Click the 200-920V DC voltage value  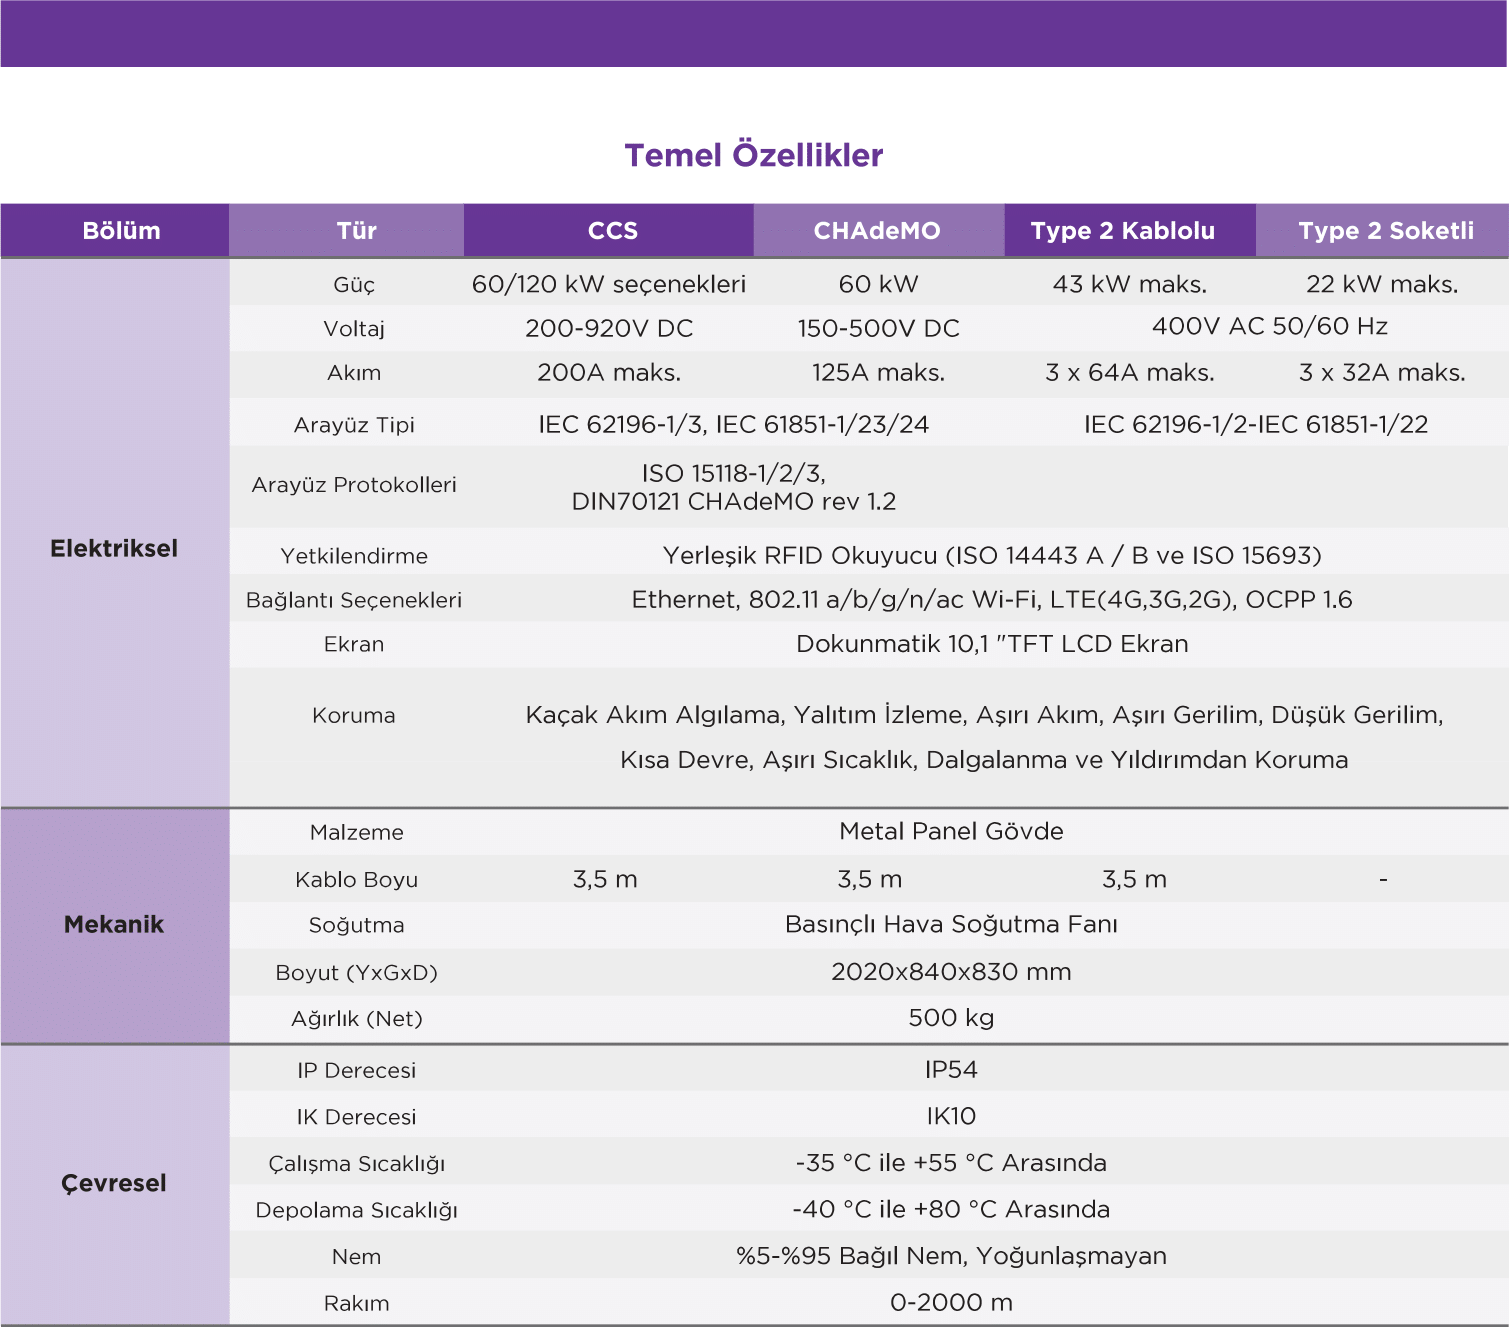pyautogui.click(x=609, y=328)
